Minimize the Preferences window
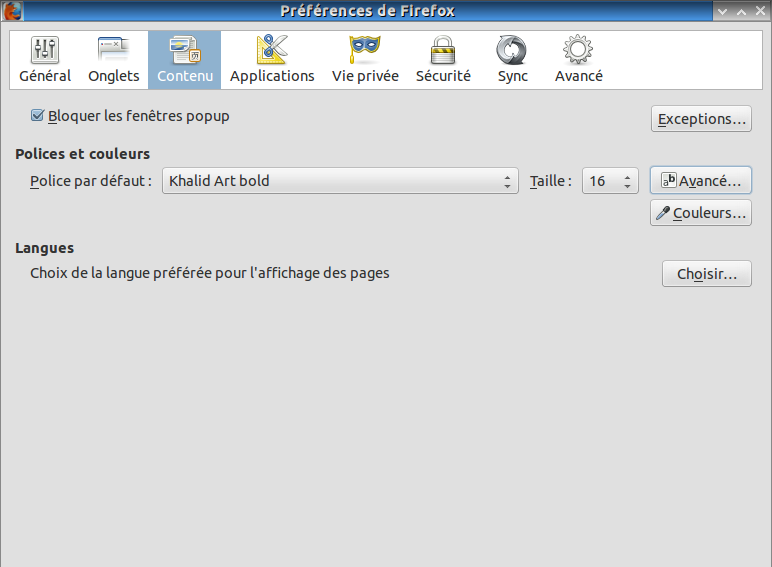The height and width of the screenshot is (567, 772). coord(722,11)
